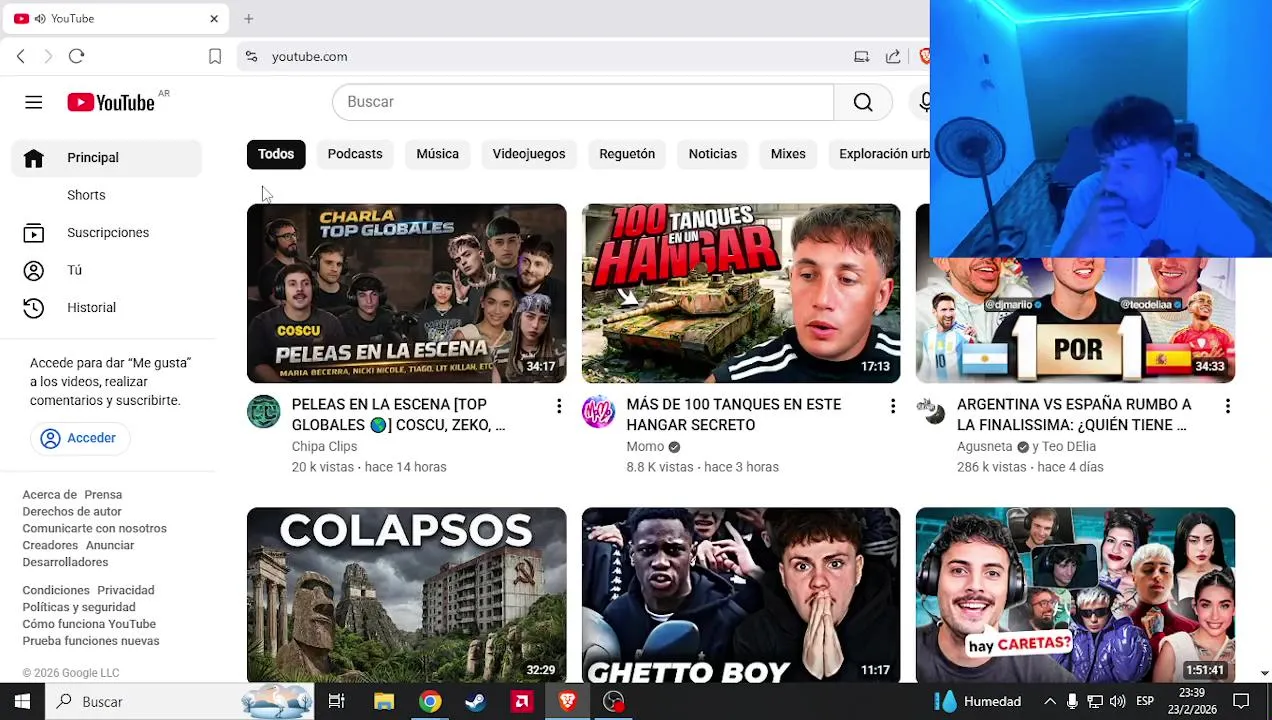Click the install/cast screen icon in address bar
Viewport: 1272px width, 720px height.
click(x=861, y=57)
